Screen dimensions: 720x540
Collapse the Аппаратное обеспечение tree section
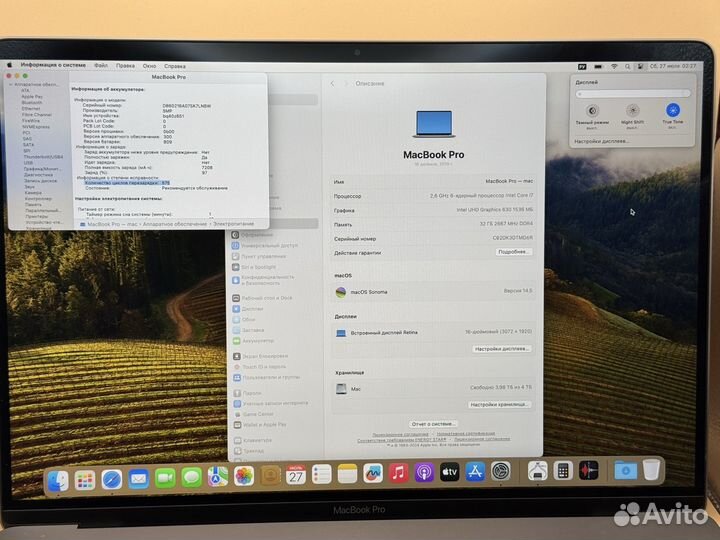(x=11, y=84)
